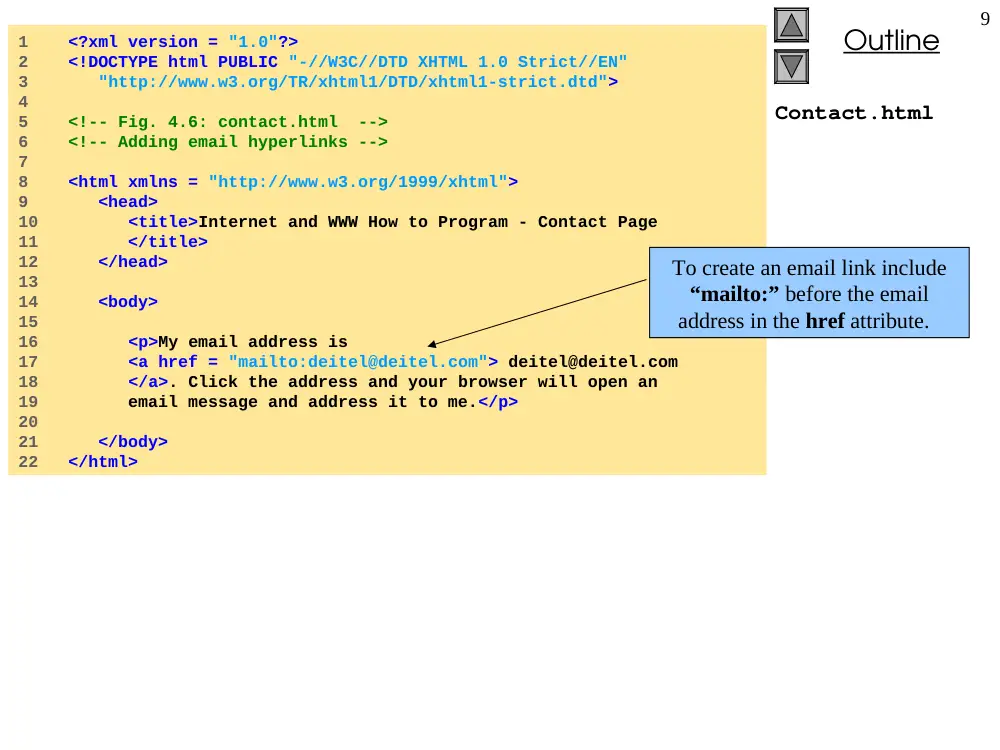The image size is (1000, 750).
Task: Click "To create an email link include" callout text
Action: 809,268
